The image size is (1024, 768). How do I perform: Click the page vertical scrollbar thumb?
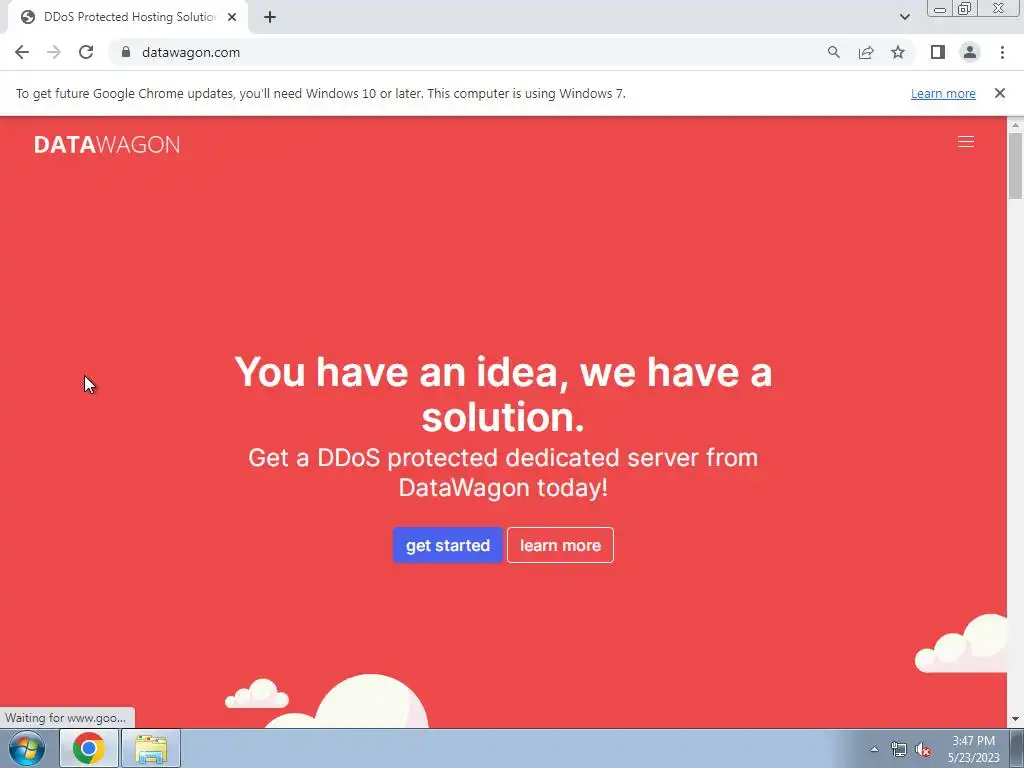(1015, 165)
